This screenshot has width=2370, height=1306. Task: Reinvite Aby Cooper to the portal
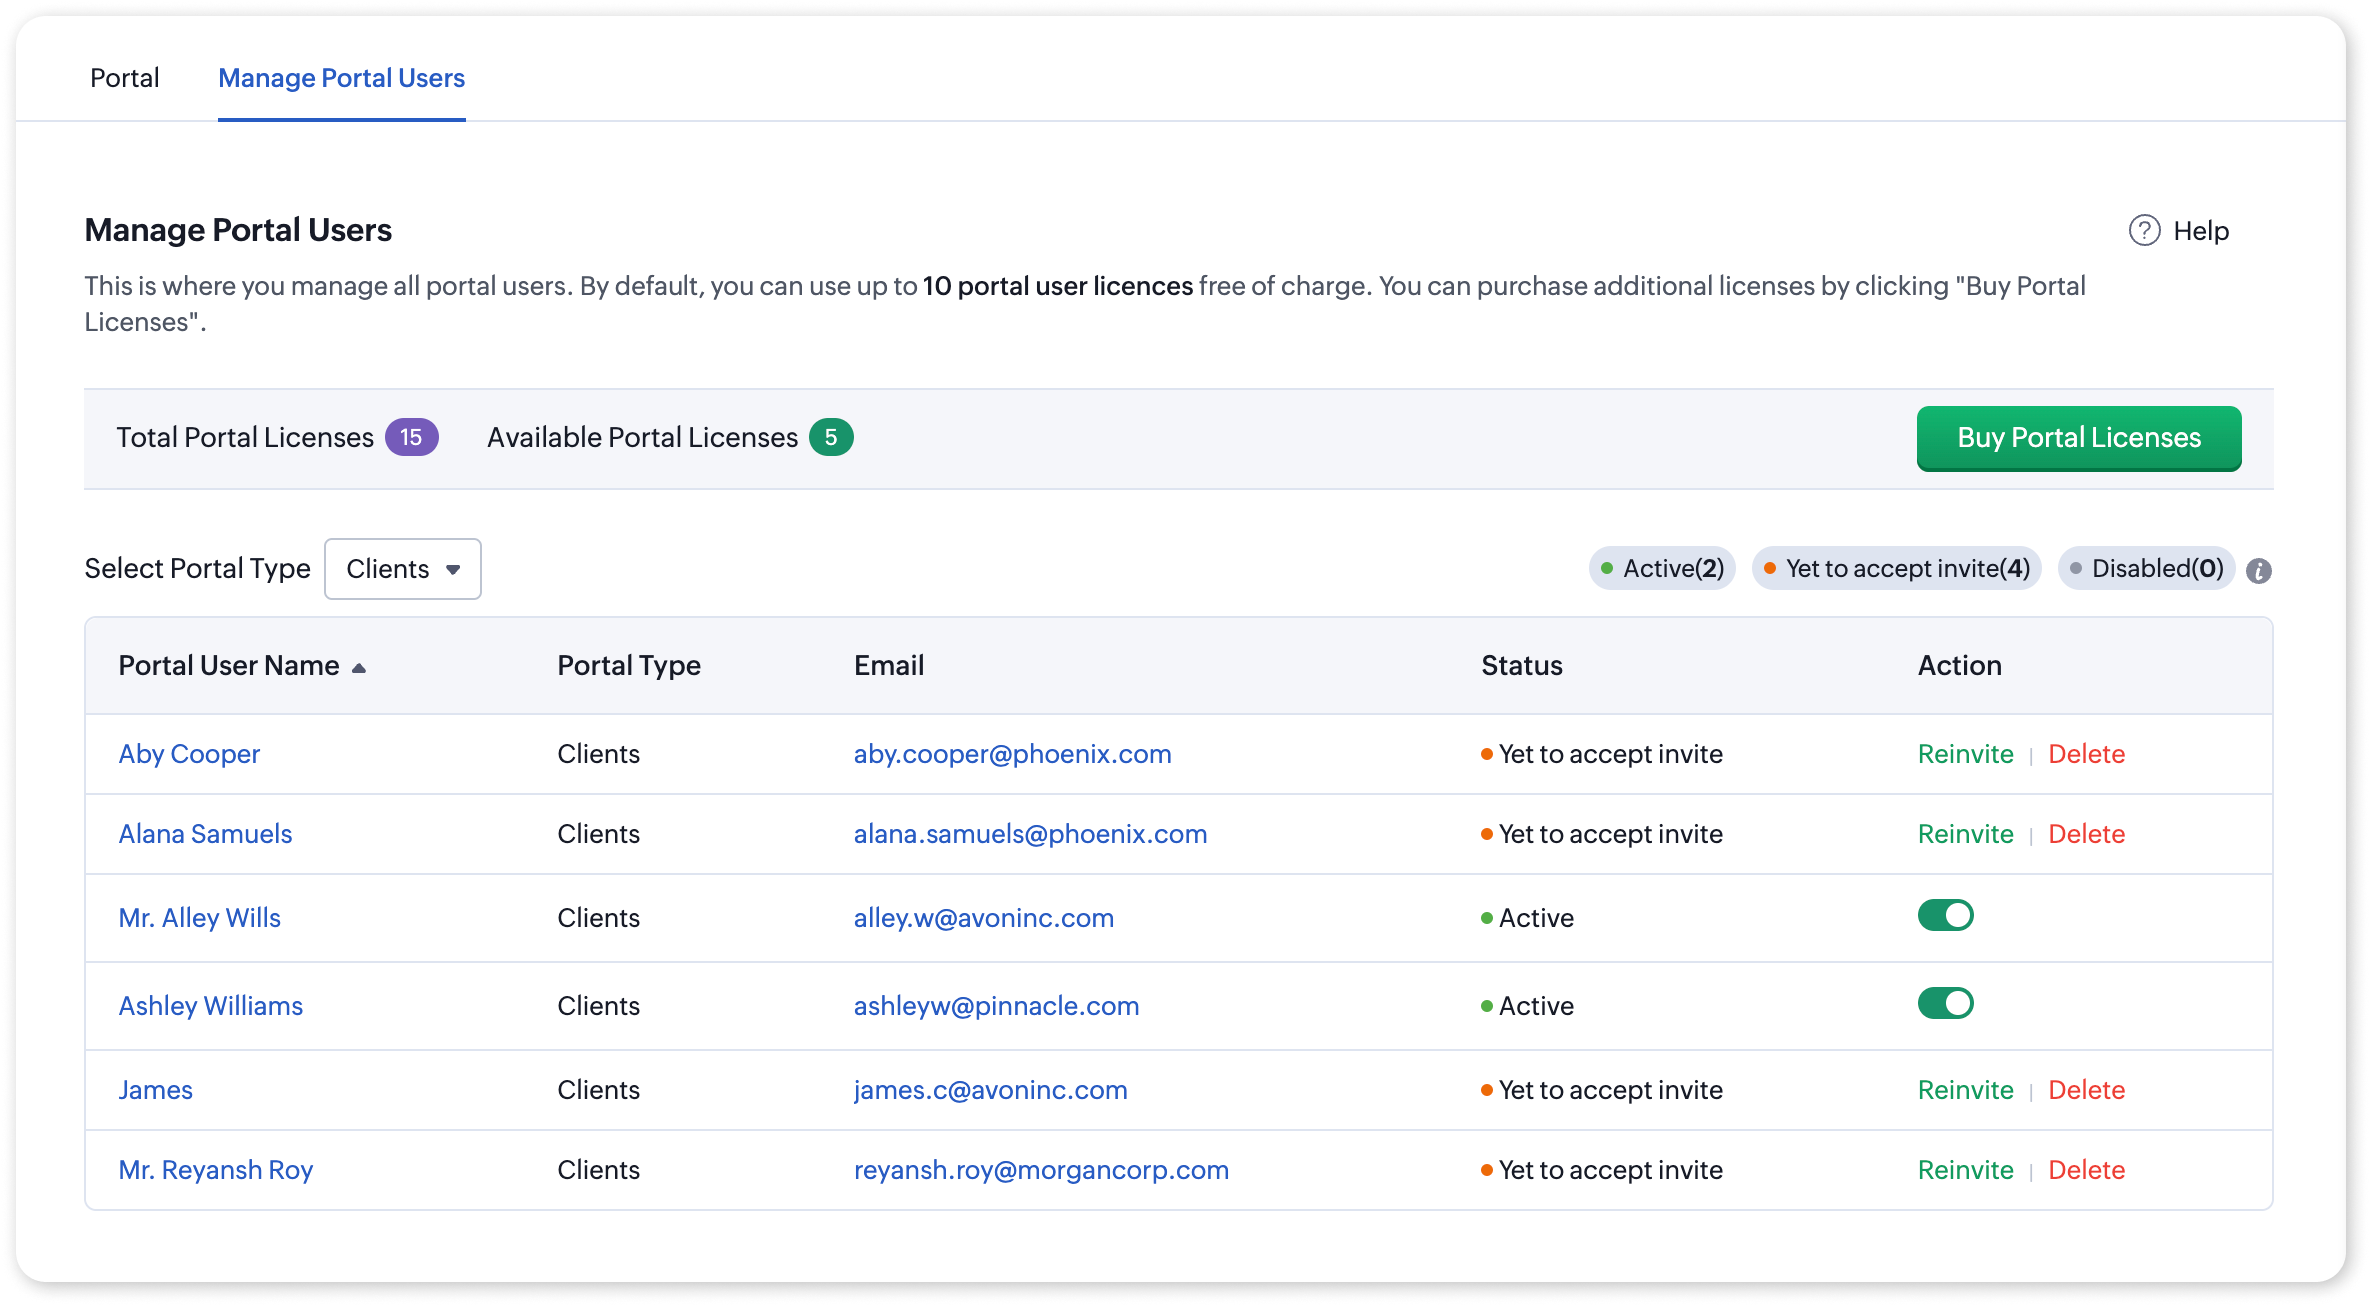pyautogui.click(x=1965, y=754)
